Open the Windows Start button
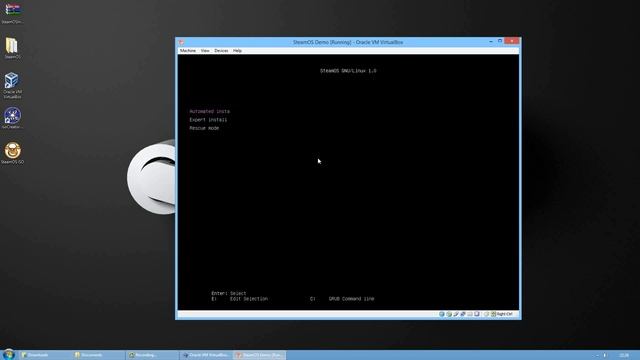The width and height of the screenshot is (640, 360). coord(8,354)
